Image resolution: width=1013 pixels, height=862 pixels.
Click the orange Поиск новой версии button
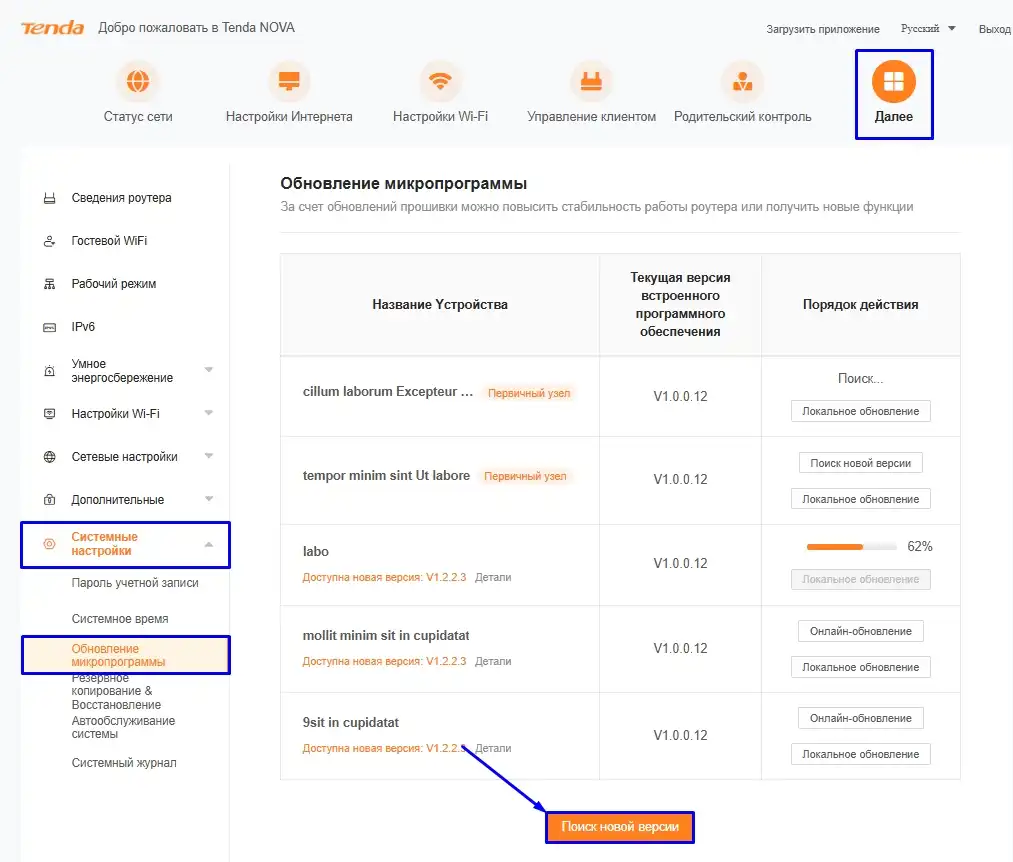619,827
